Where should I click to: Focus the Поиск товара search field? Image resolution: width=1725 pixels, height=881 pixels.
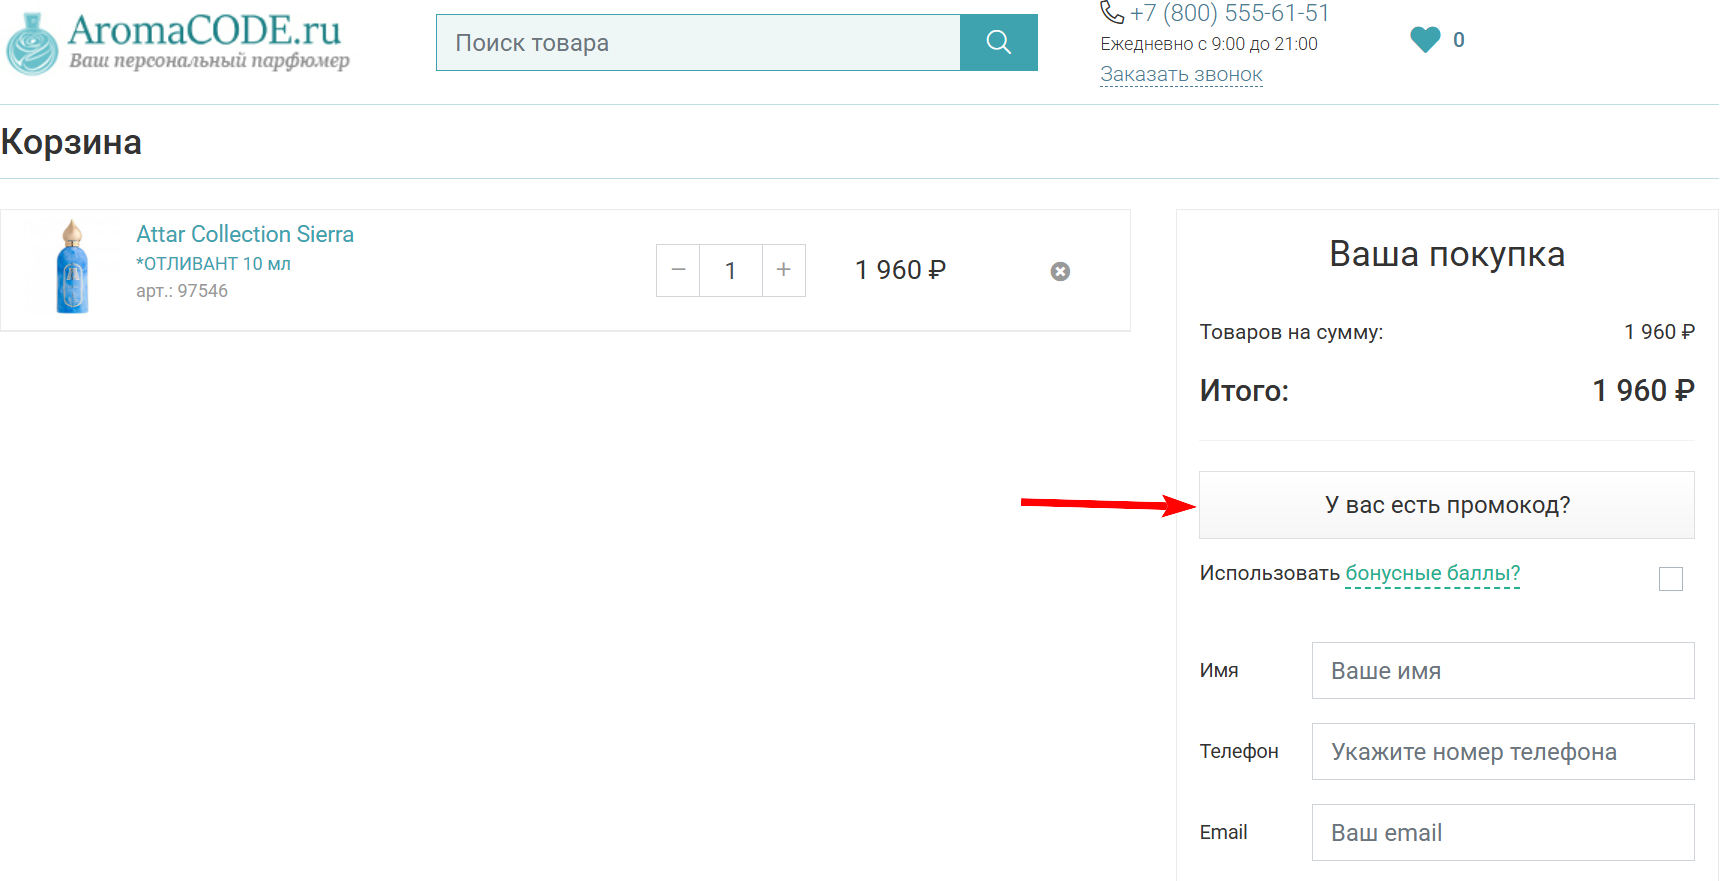click(x=698, y=42)
